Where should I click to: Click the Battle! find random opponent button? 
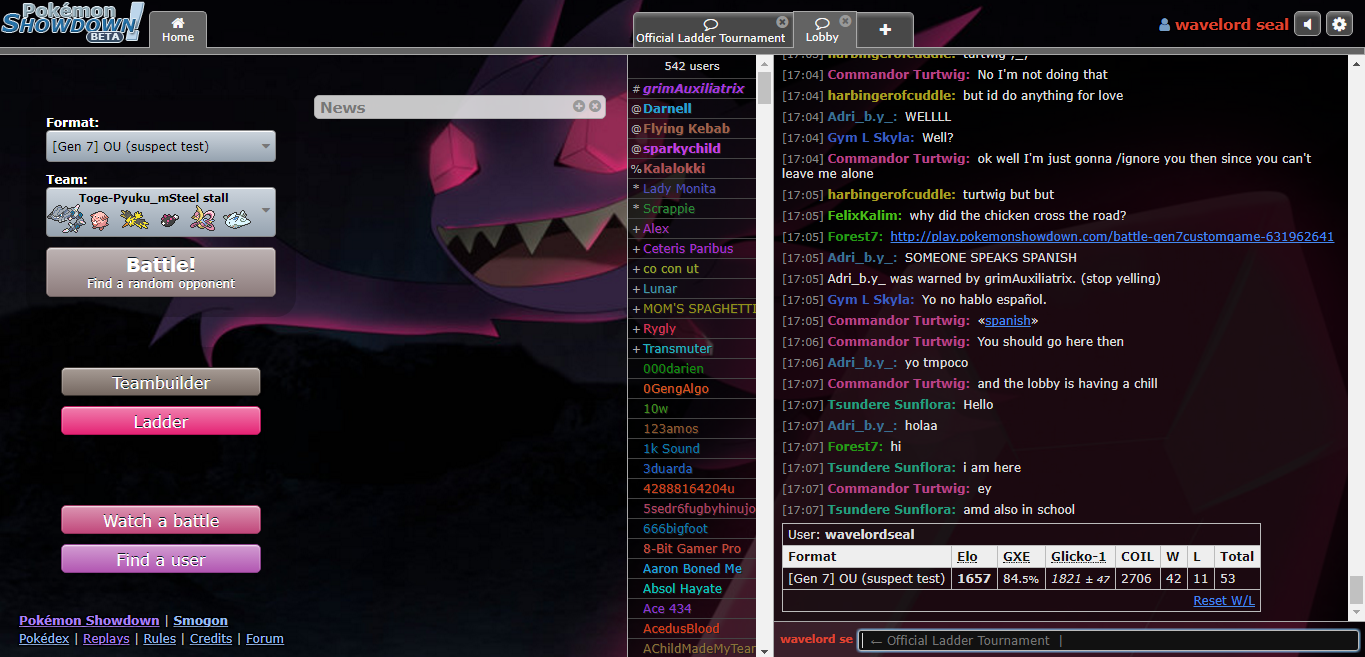[161, 272]
